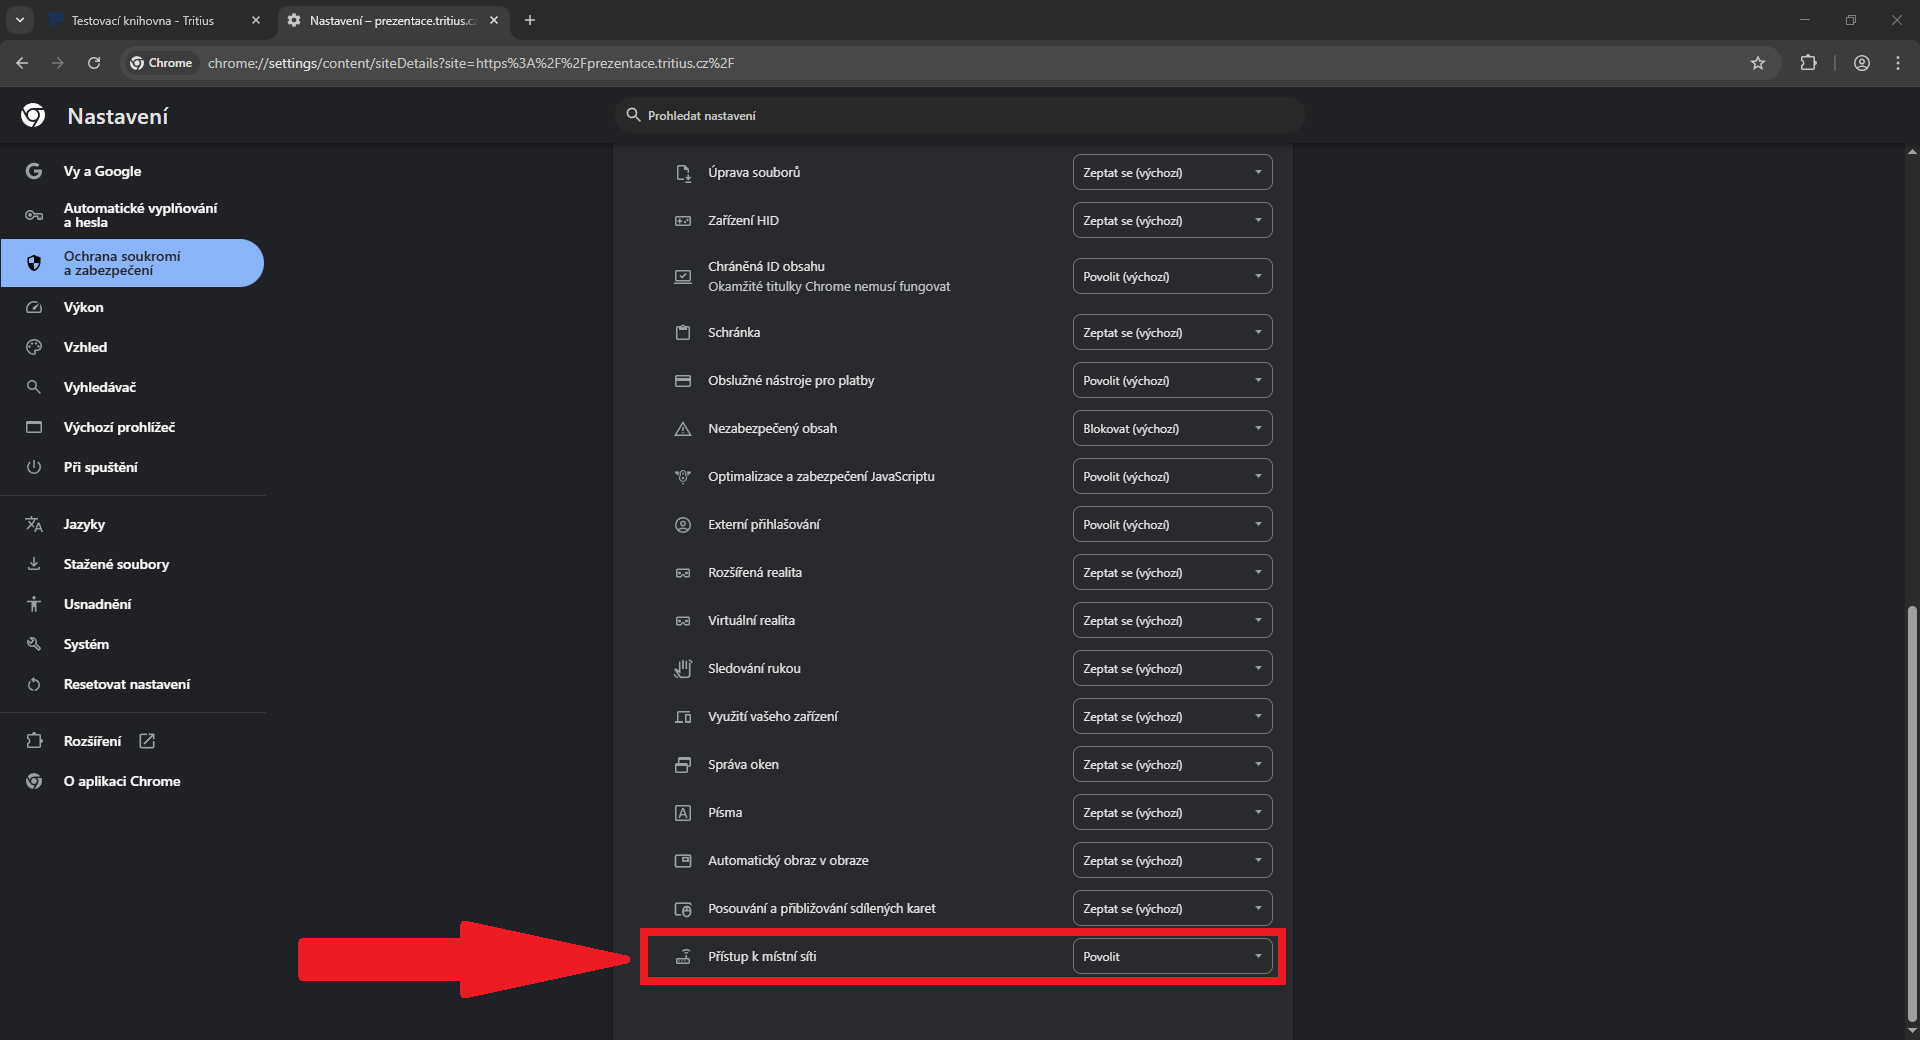1920x1040 pixels.
Task: Open new tab with the plus icon
Action: pyautogui.click(x=530, y=20)
